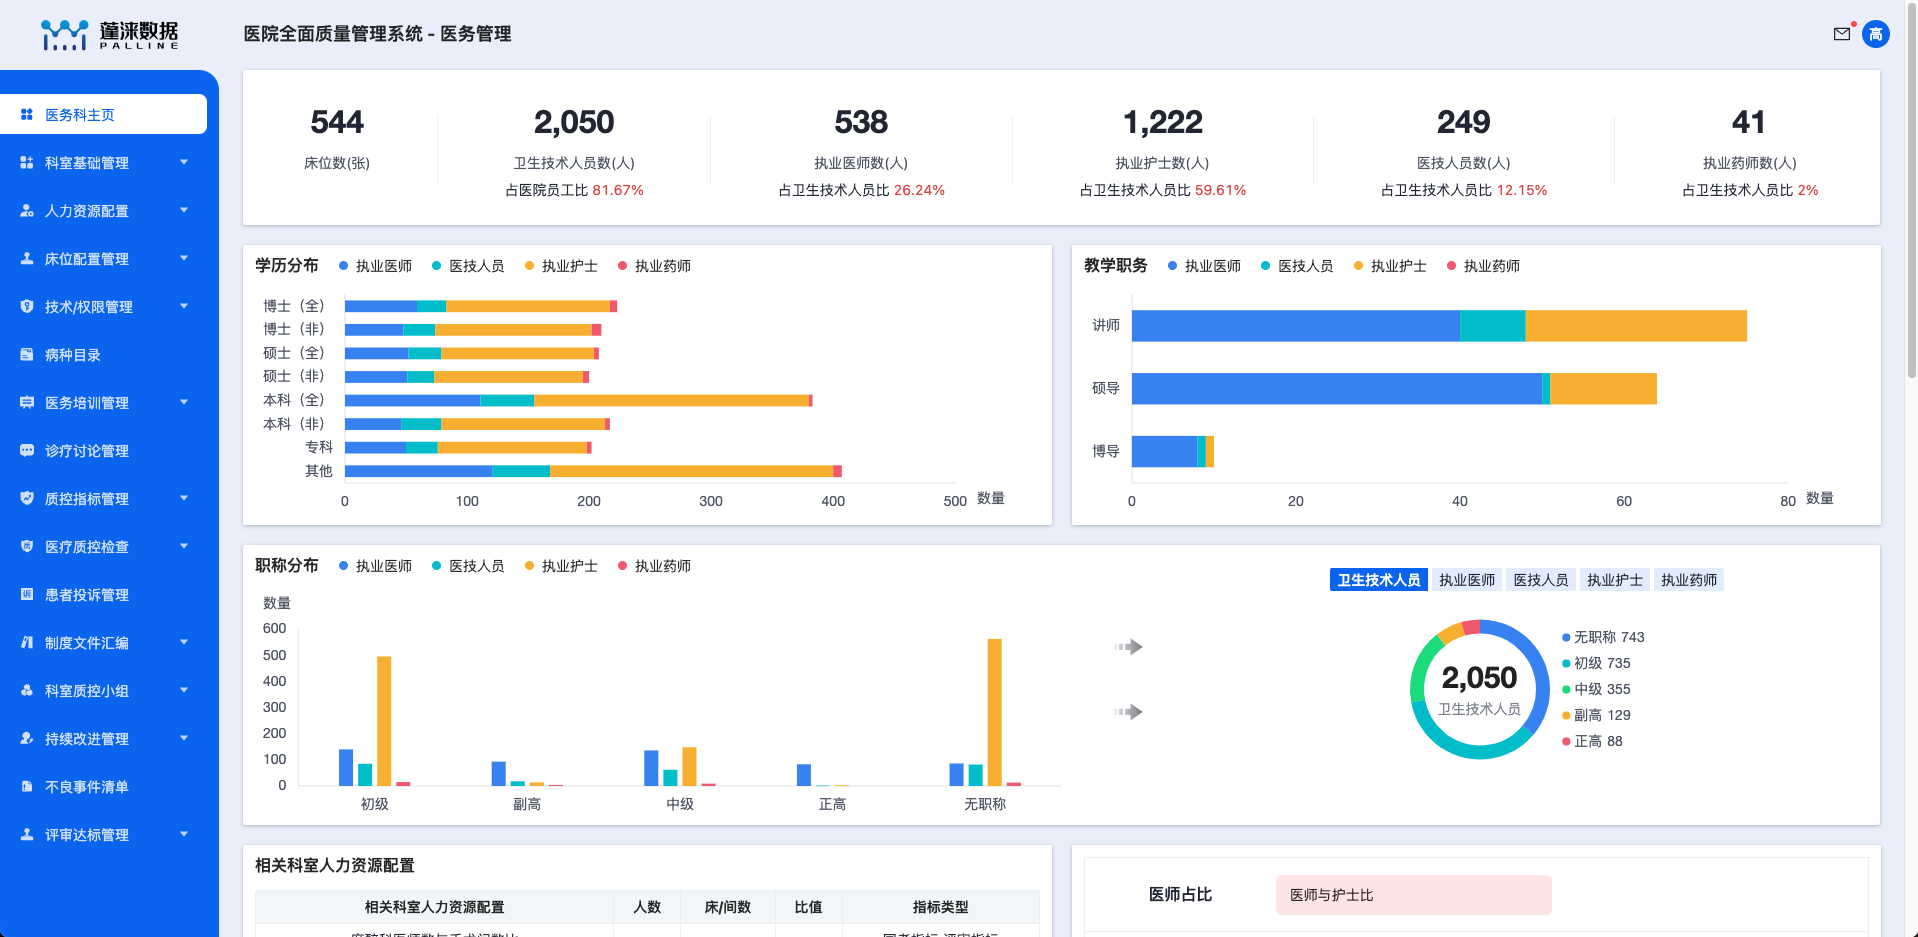Click the 无职称 743 donut legend
The width and height of the screenshot is (1918, 937).
pos(1603,637)
